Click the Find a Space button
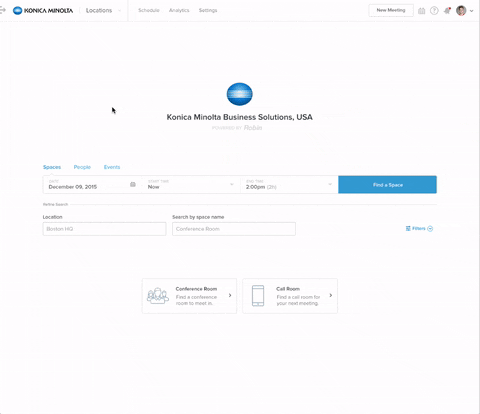This screenshot has height=414, width=480. pyautogui.click(x=387, y=185)
